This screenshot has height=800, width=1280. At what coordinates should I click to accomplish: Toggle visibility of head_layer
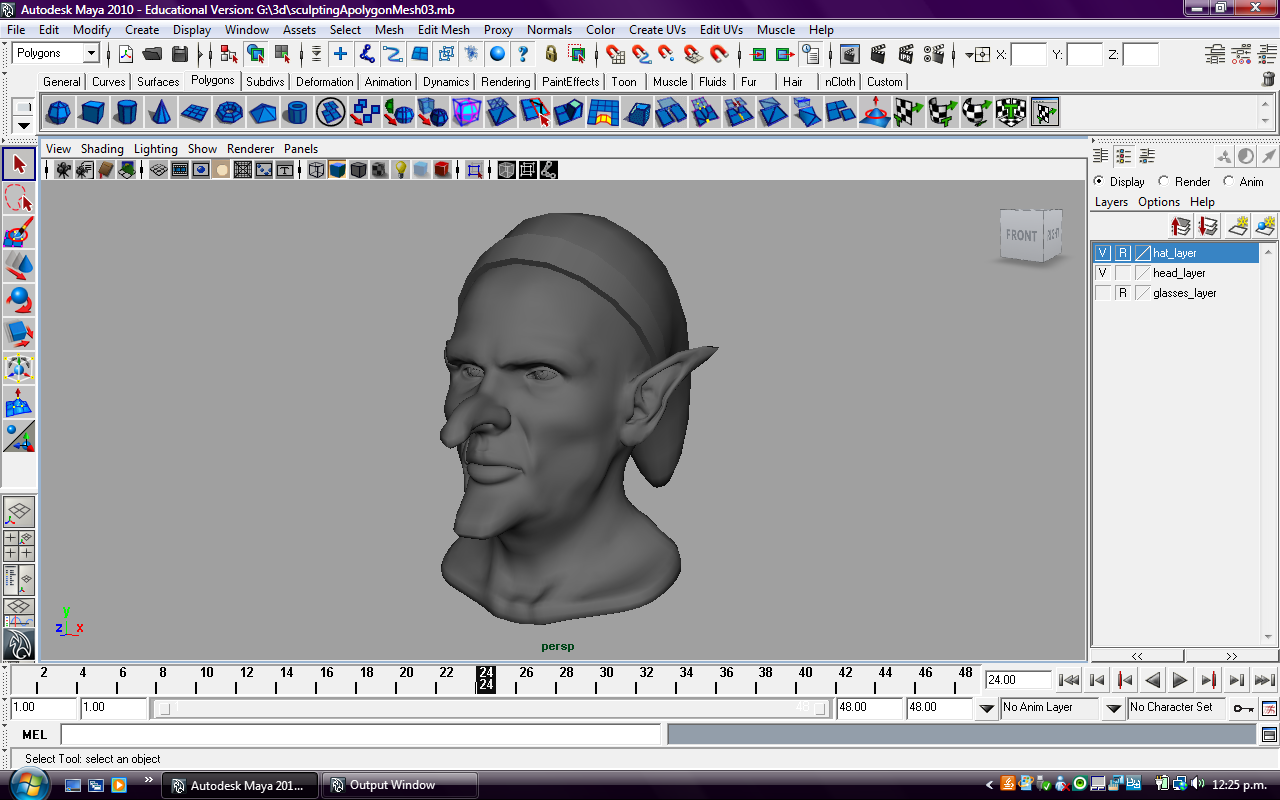pos(1103,272)
